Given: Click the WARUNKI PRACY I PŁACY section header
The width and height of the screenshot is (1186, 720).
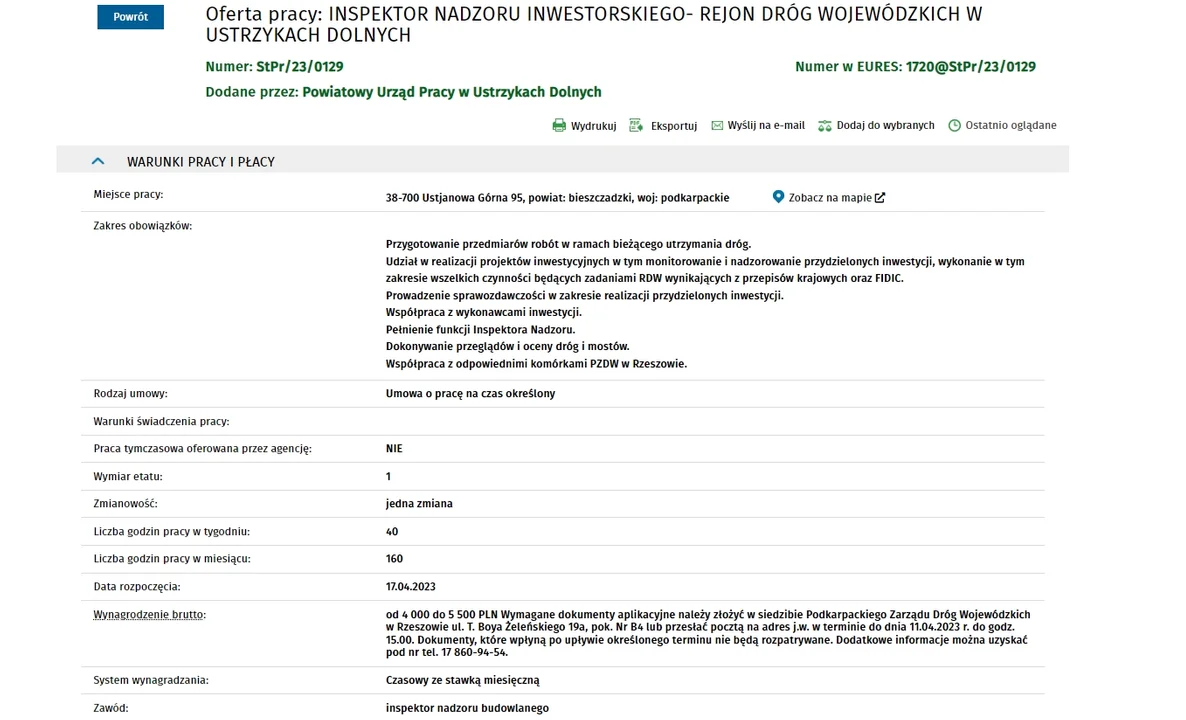Looking at the screenshot, I should click(562, 160).
